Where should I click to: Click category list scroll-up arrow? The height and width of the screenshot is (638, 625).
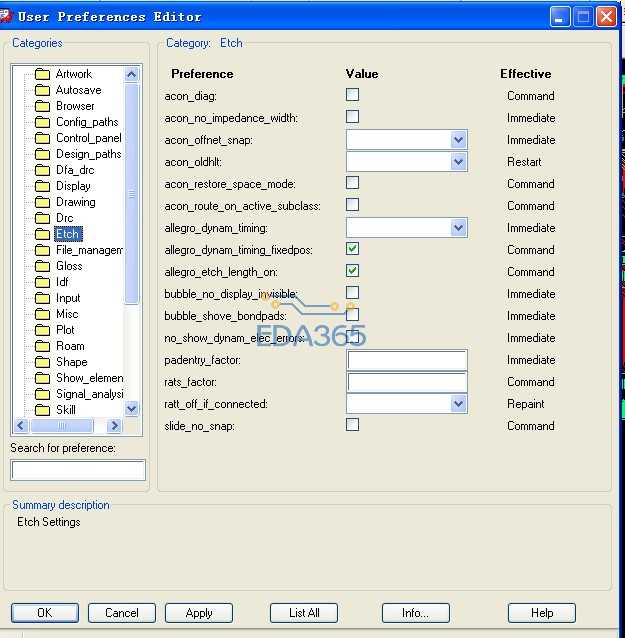[x=131, y=74]
